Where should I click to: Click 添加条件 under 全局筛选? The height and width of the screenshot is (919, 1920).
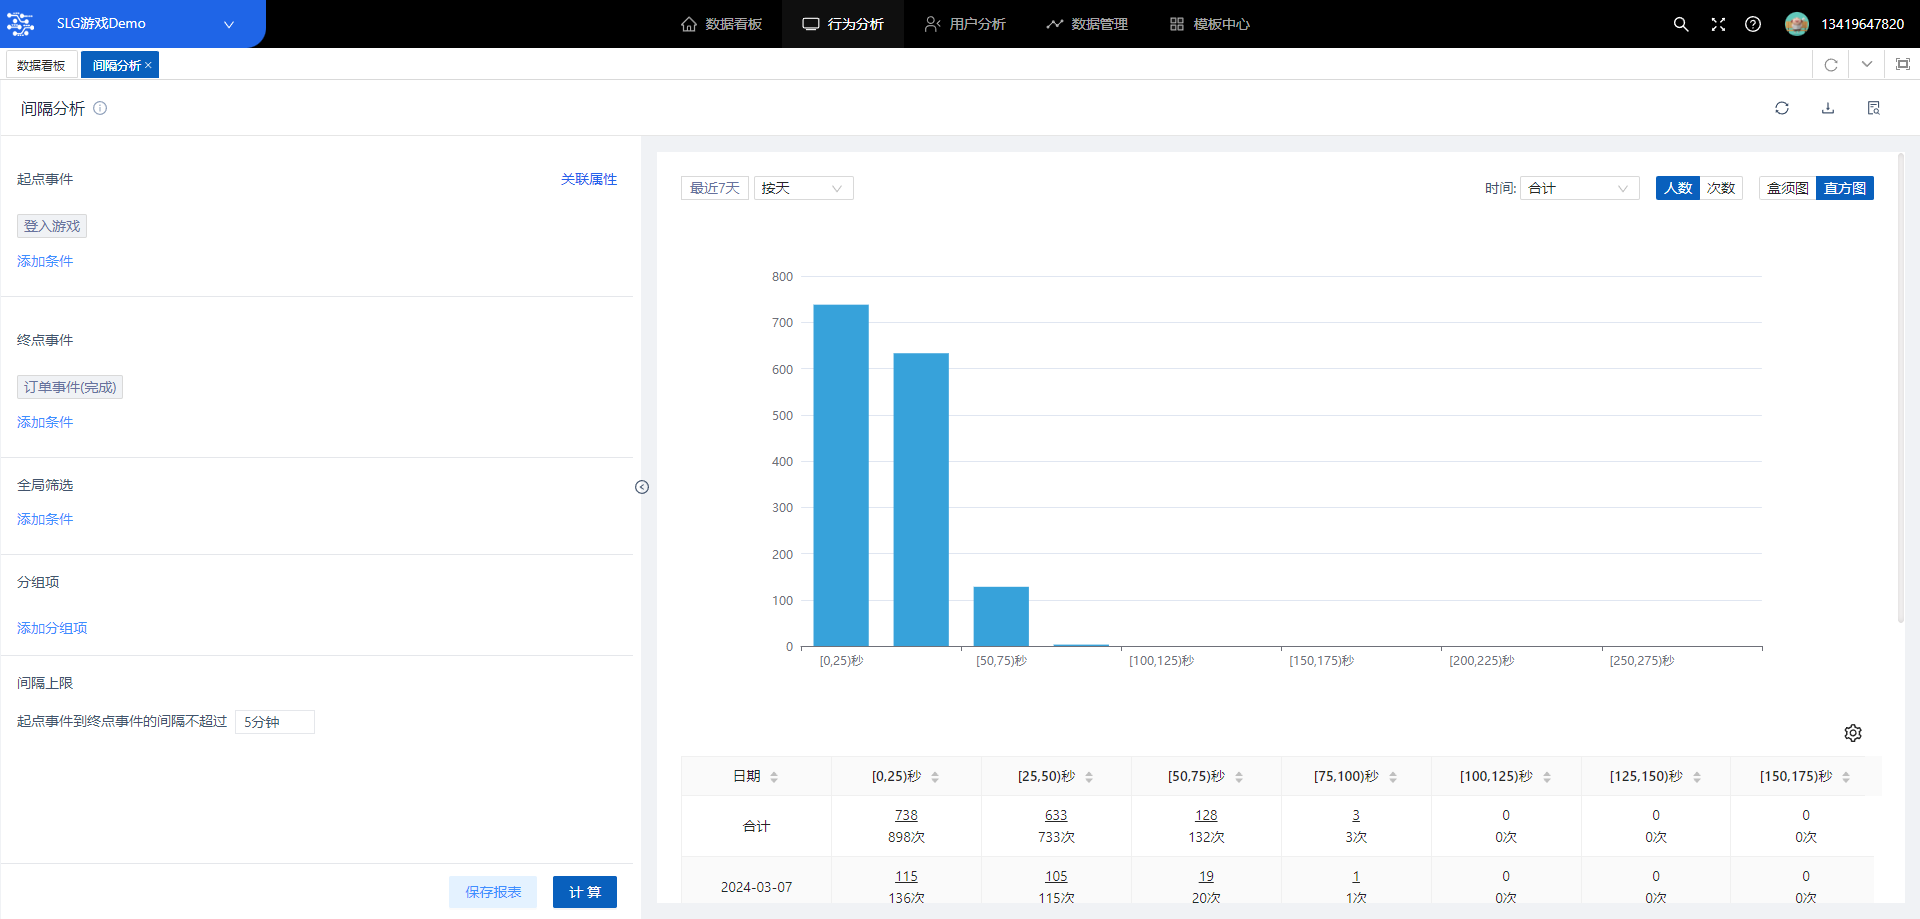[x=45, y=519]
